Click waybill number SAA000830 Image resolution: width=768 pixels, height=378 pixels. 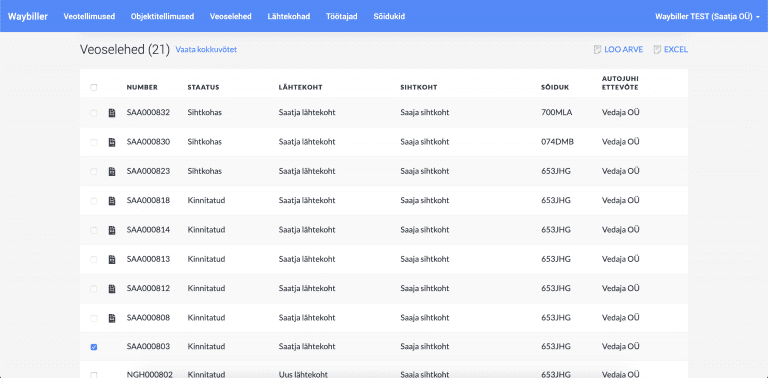(x=148, y=142)
